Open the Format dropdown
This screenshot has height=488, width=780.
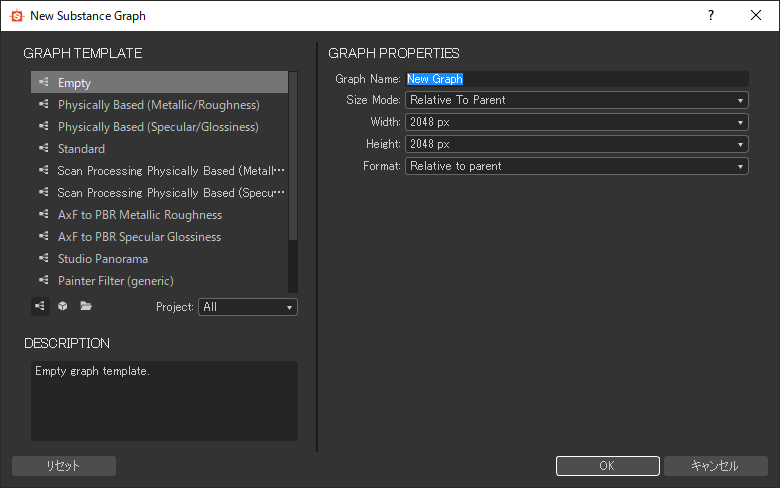[577, 166]
